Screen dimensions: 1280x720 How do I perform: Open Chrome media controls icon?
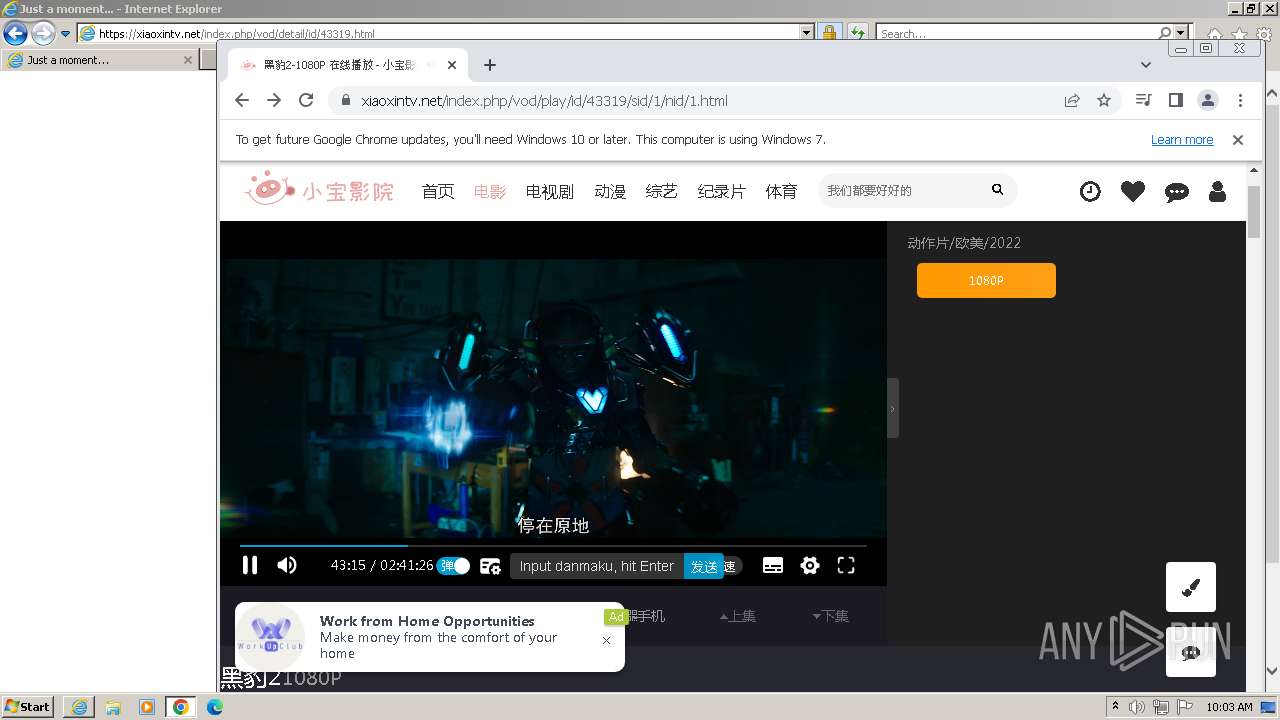click(x=1144, y=100)
